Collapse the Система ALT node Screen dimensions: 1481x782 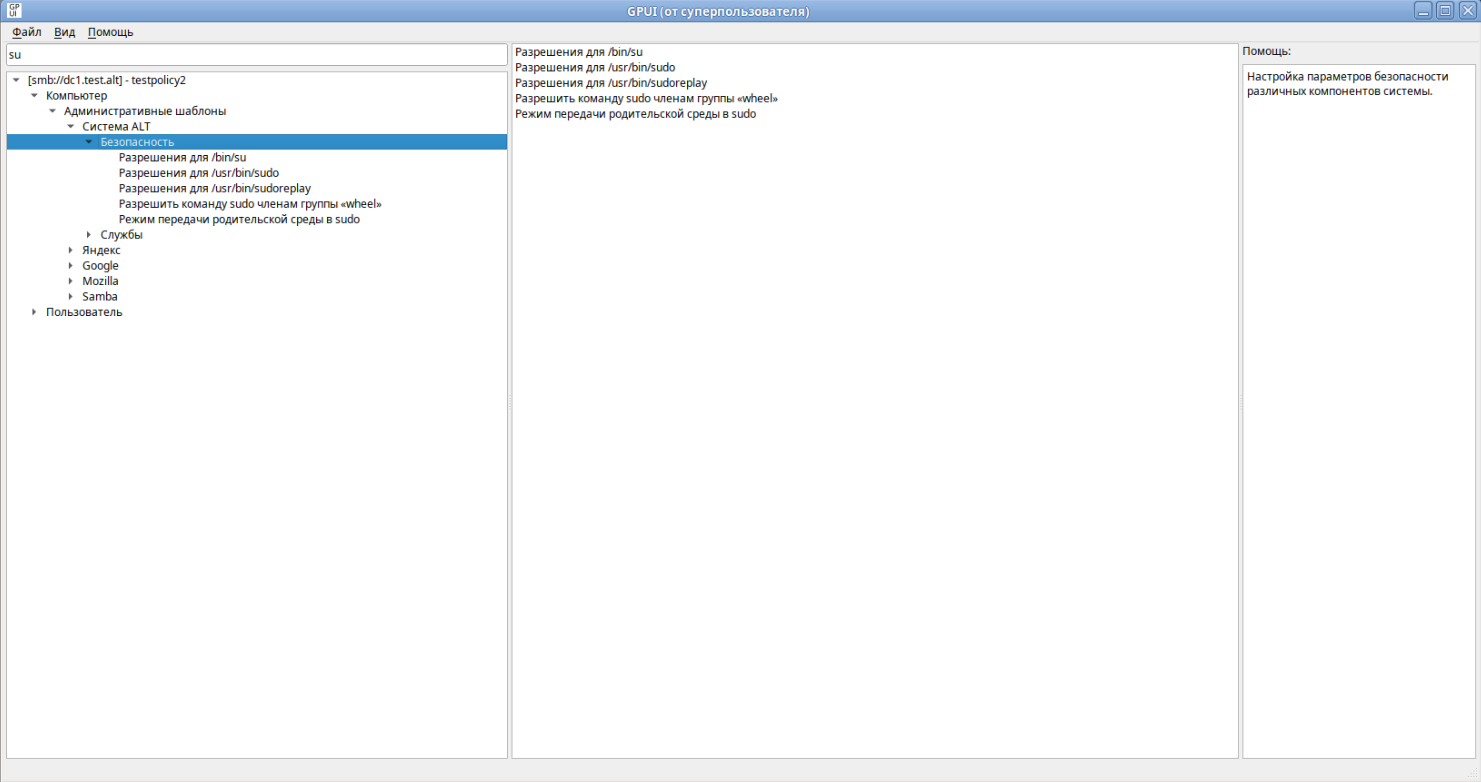[x=70, y=127]
